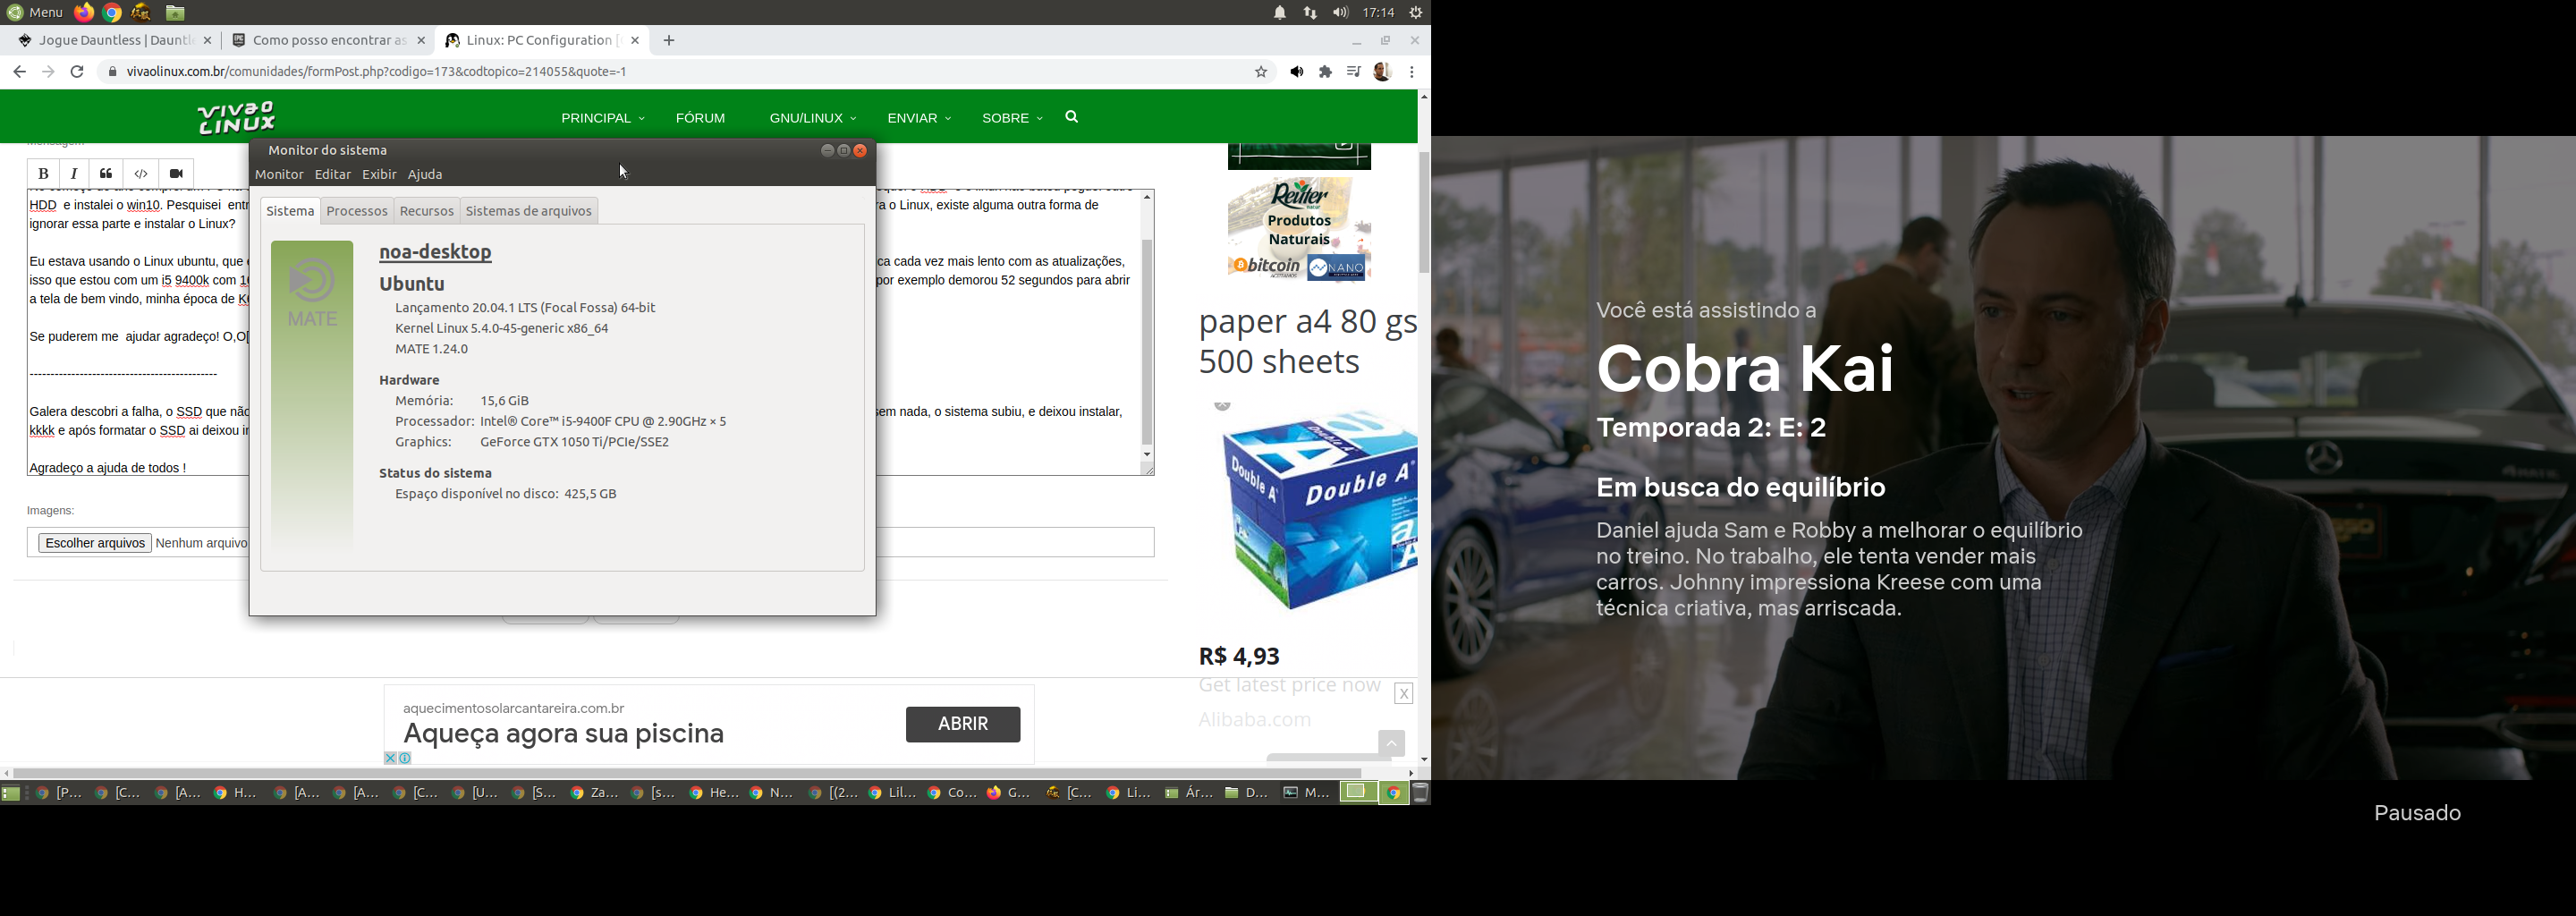Insert a code block in the editor
2576x916 pixels.
tap(141, 174)
